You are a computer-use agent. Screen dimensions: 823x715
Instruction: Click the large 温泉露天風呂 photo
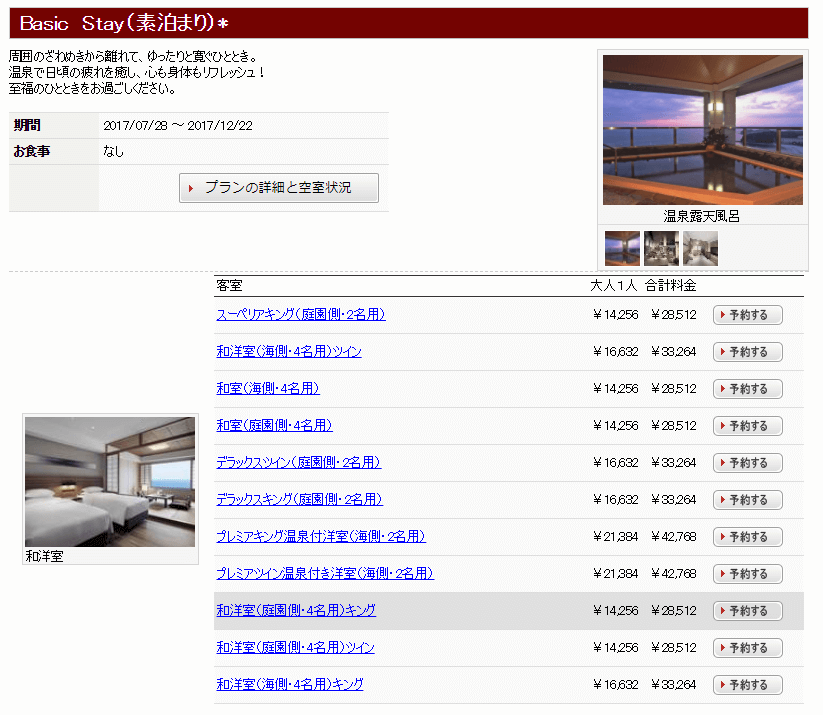click(x=702, y=130)
